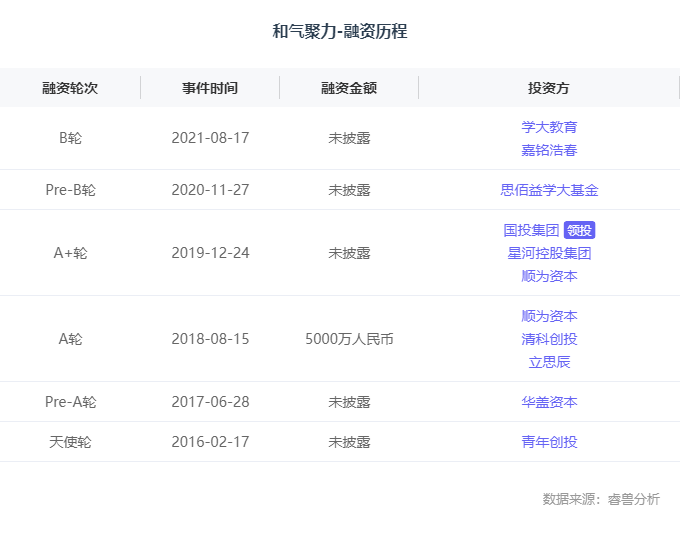Click 未披露 in the 天使轮 row
Image resolution: width=680 pixels, height=535 pixels.
(x=349, y=442)
